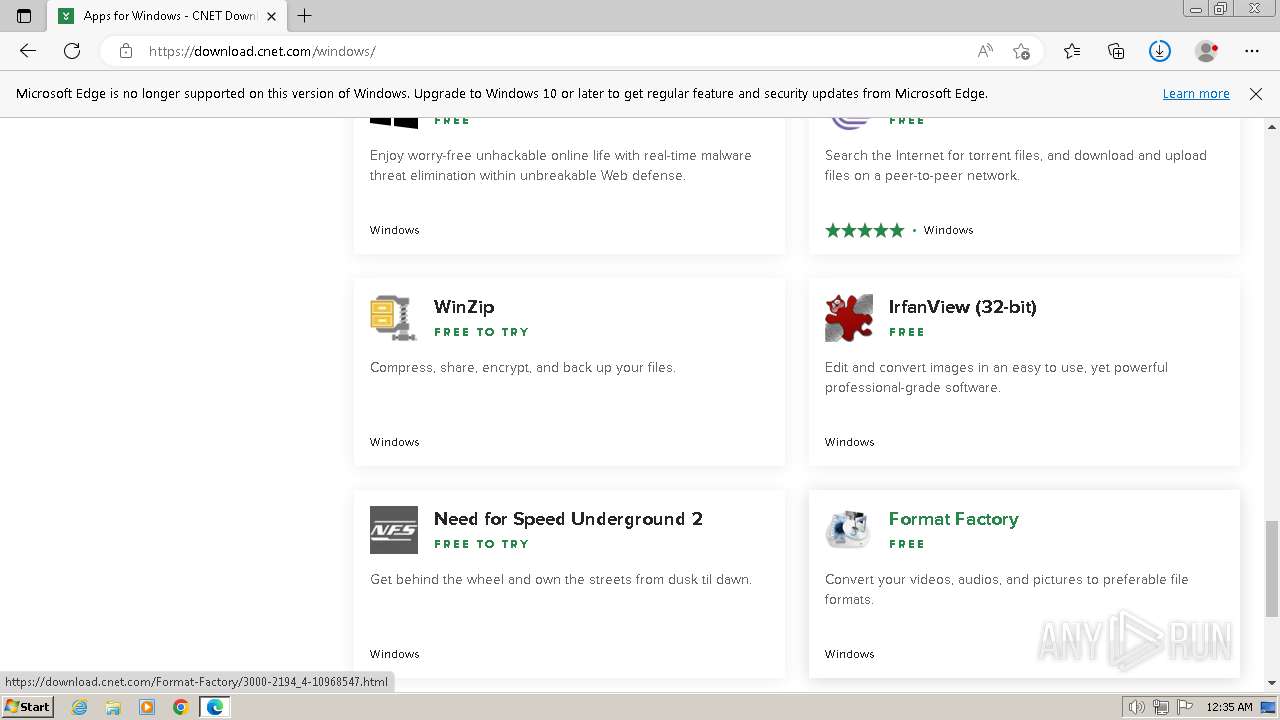Screen dimensions: 1280x720
Task: Click the NFS game icon
Action: tap(394, 530)
